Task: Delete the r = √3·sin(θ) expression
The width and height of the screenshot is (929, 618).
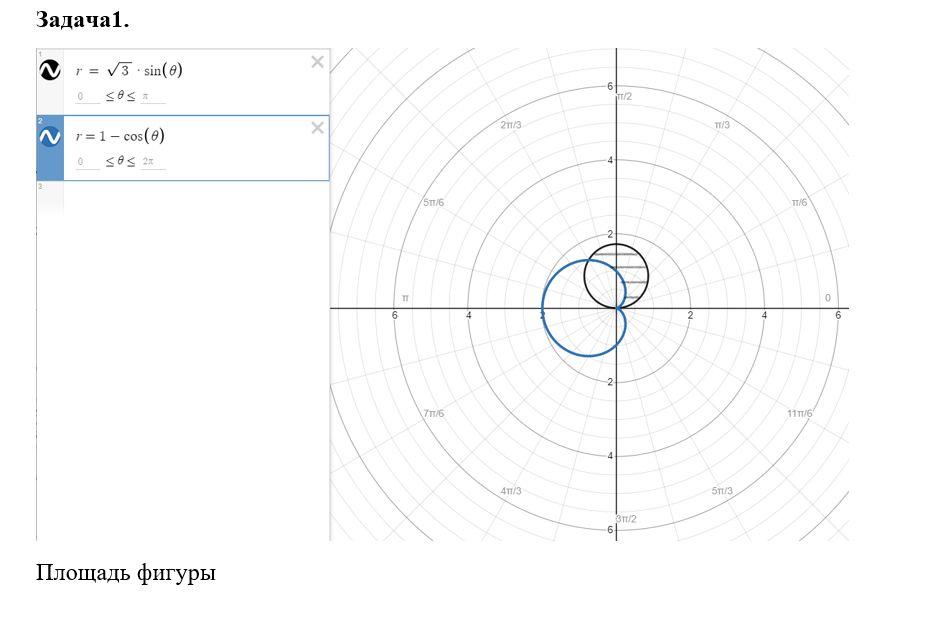Action: 317,62
